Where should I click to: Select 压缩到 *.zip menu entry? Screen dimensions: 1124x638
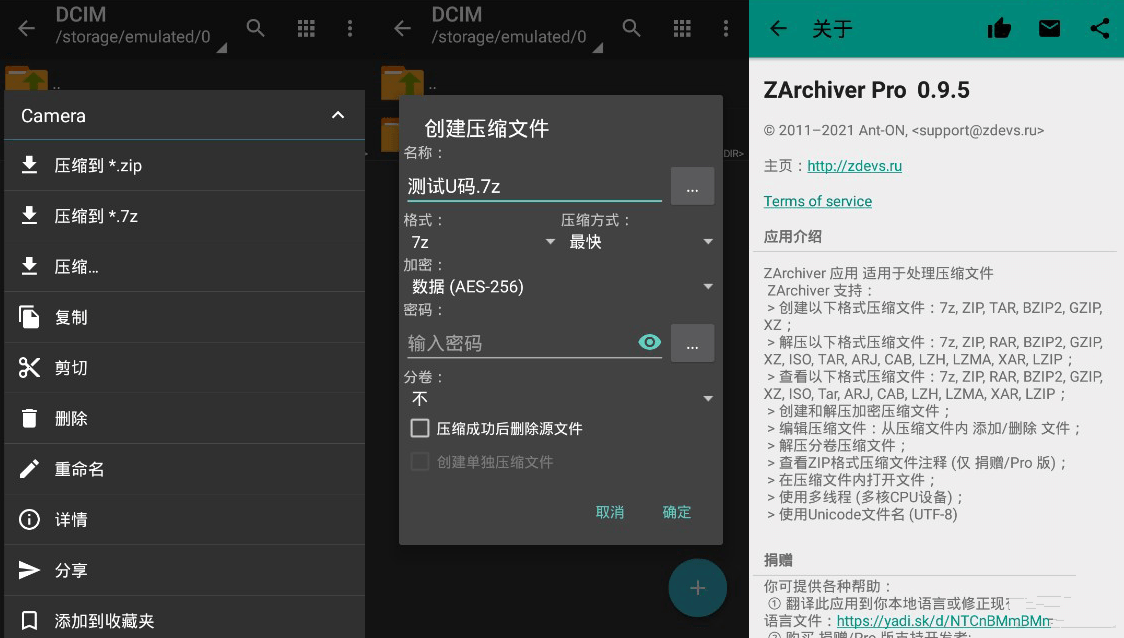[x=98, y=165]
